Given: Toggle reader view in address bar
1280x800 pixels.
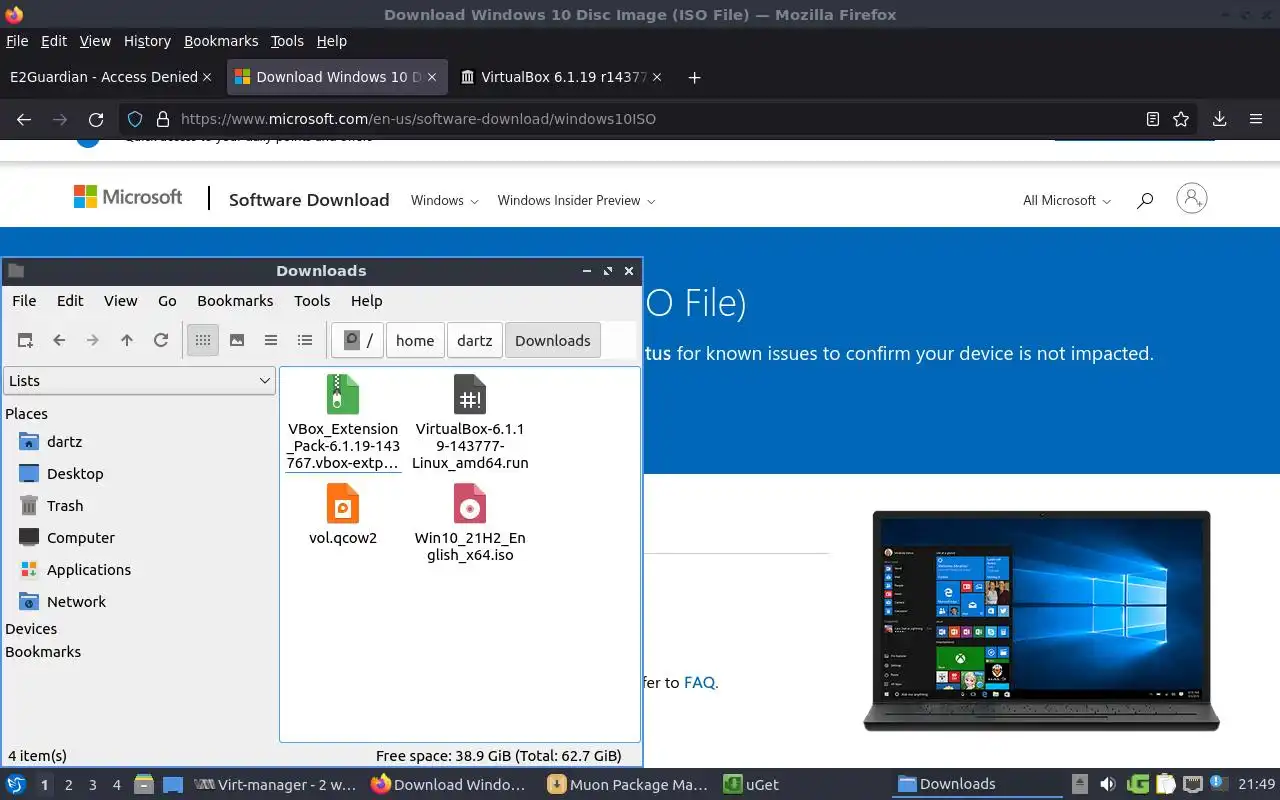Looking at the screenshot, I should (1153, 119).
